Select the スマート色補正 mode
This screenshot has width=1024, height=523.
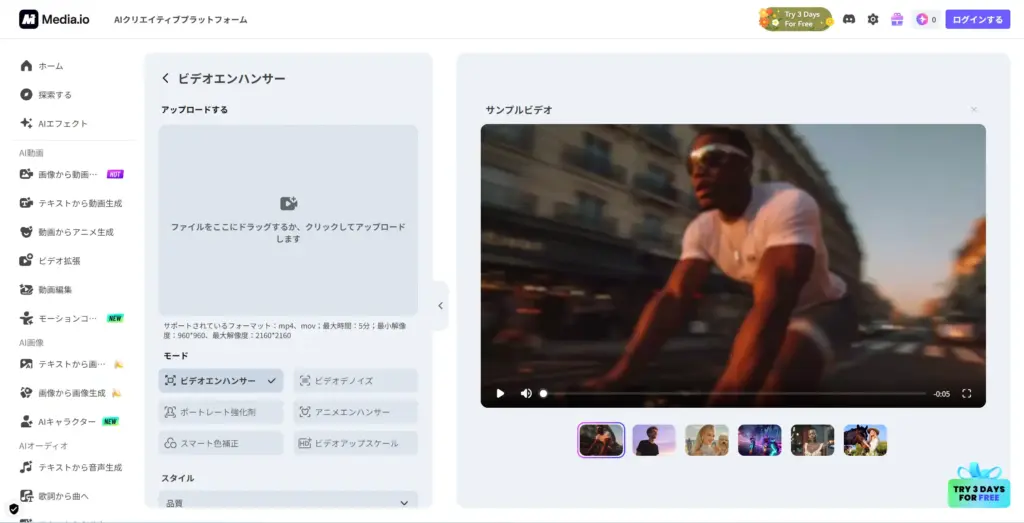221,443
